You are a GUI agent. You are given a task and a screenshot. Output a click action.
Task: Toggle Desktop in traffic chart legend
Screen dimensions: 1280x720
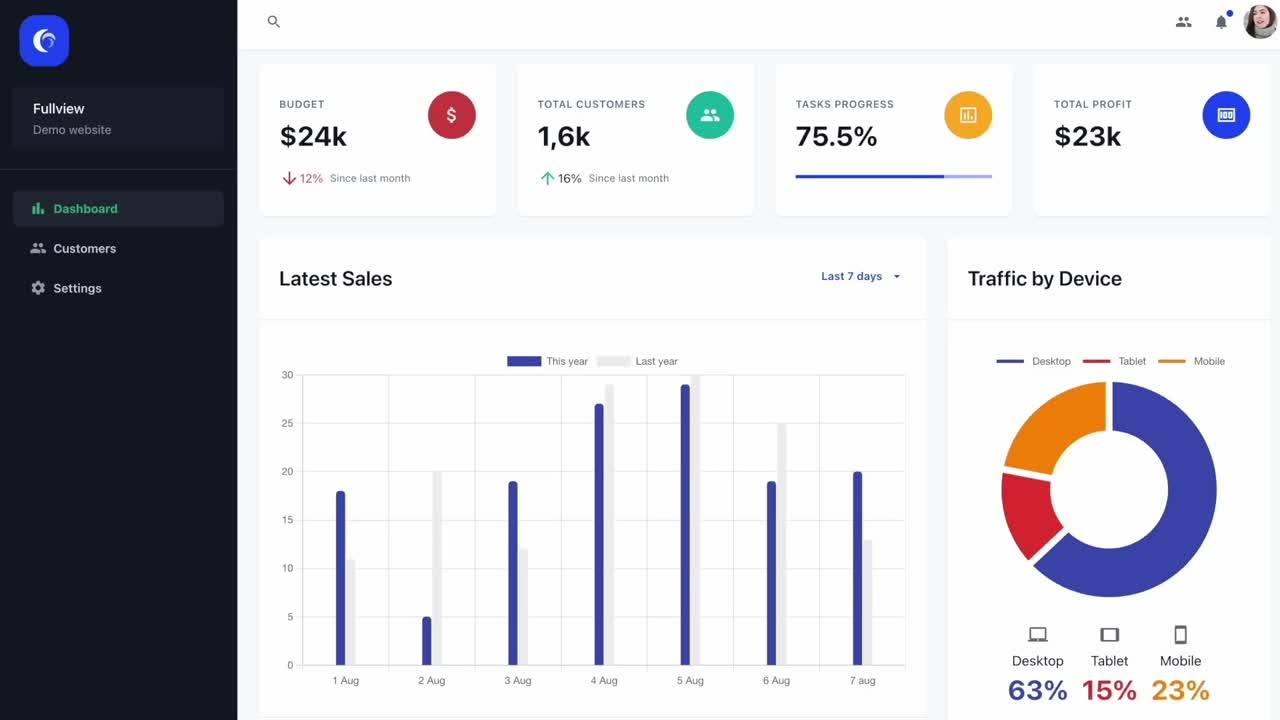[1033, 361]
